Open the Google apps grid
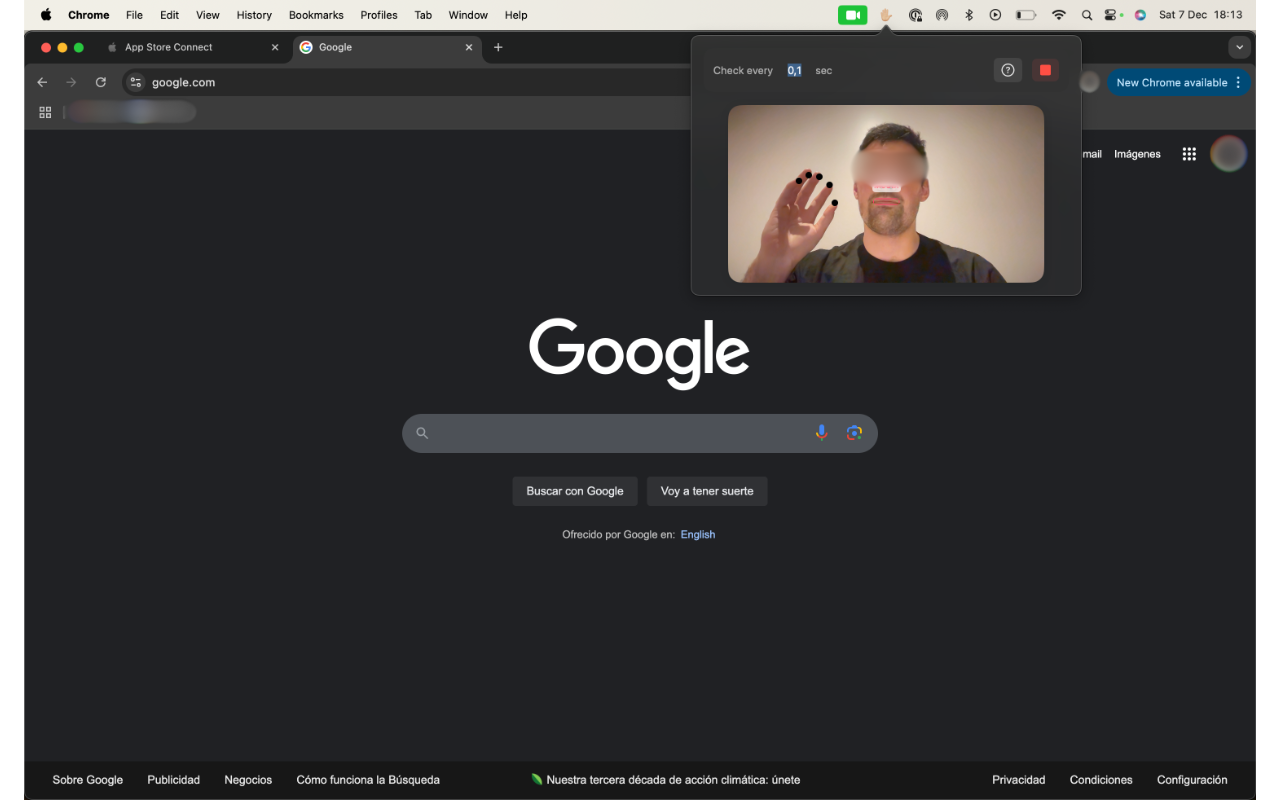 pyautogui.click(x=1189, y=154)
